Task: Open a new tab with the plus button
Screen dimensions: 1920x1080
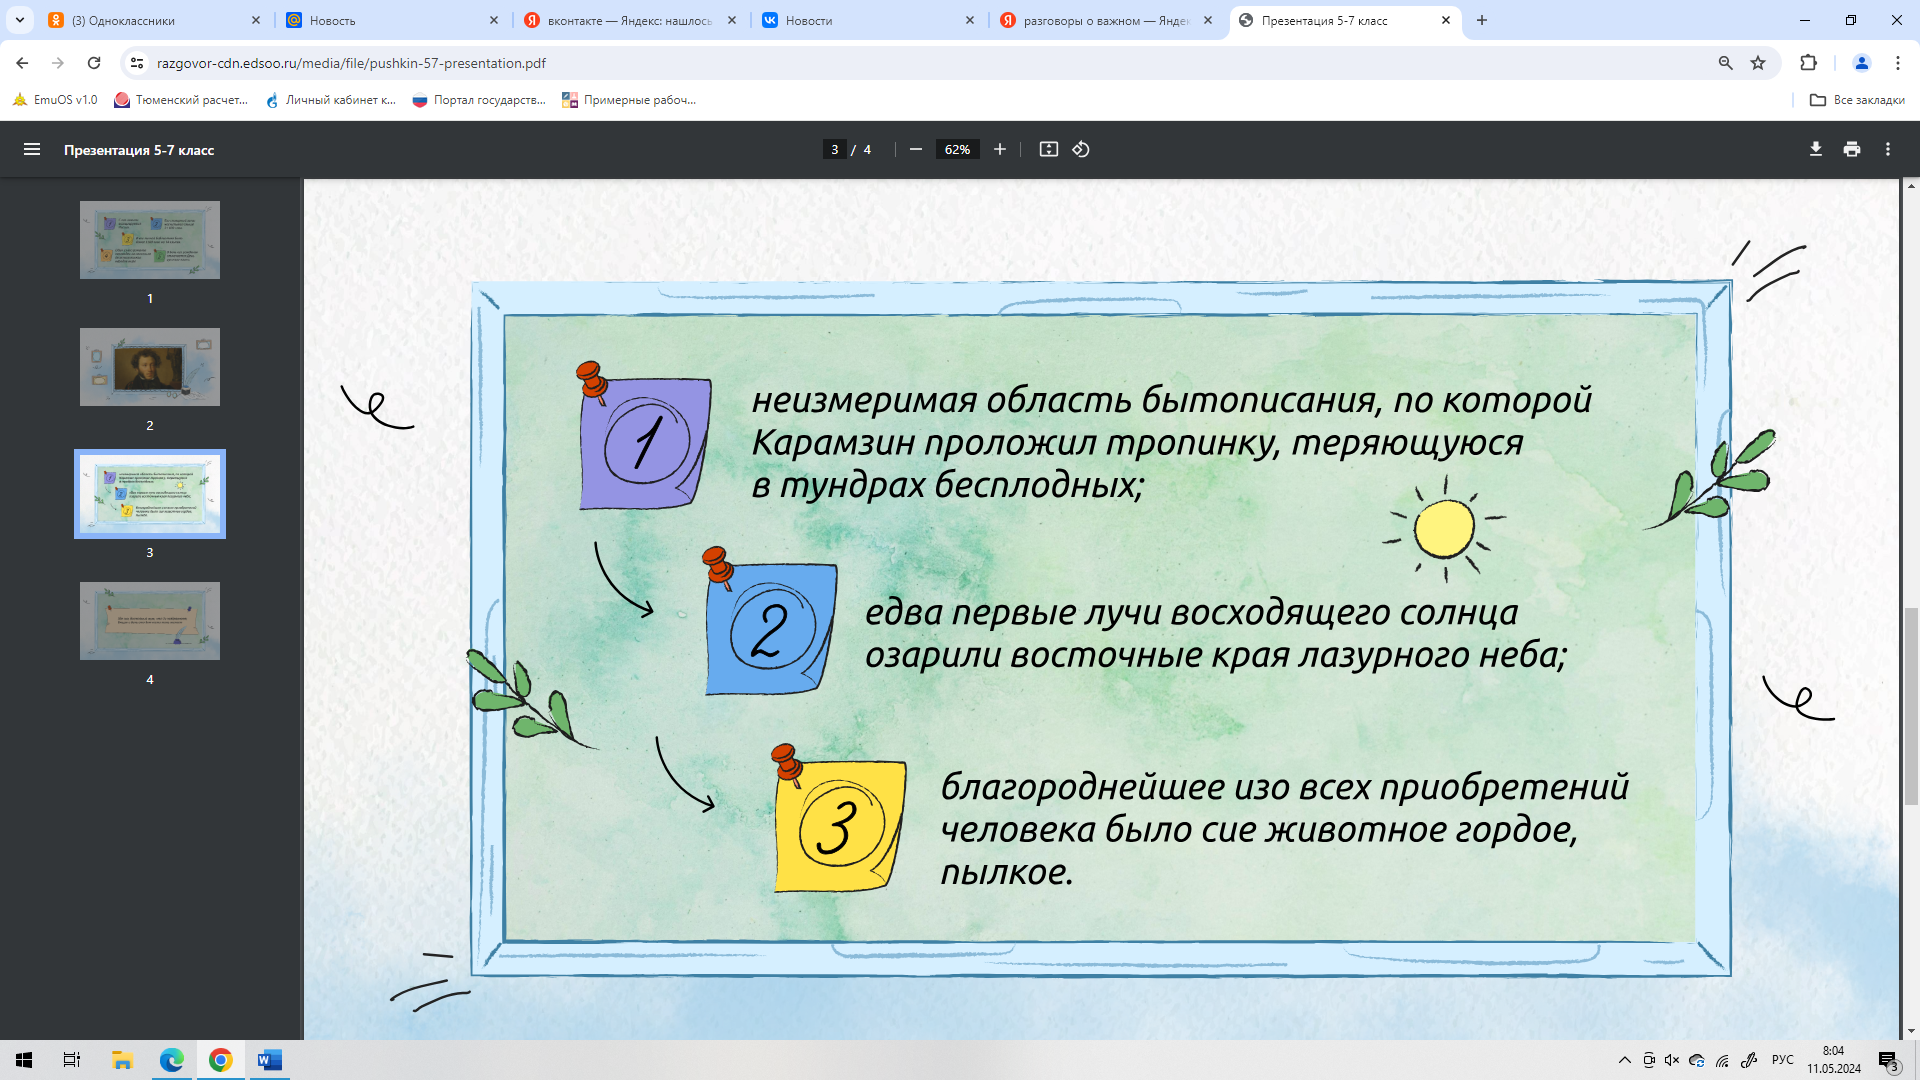Action: 1482,20
